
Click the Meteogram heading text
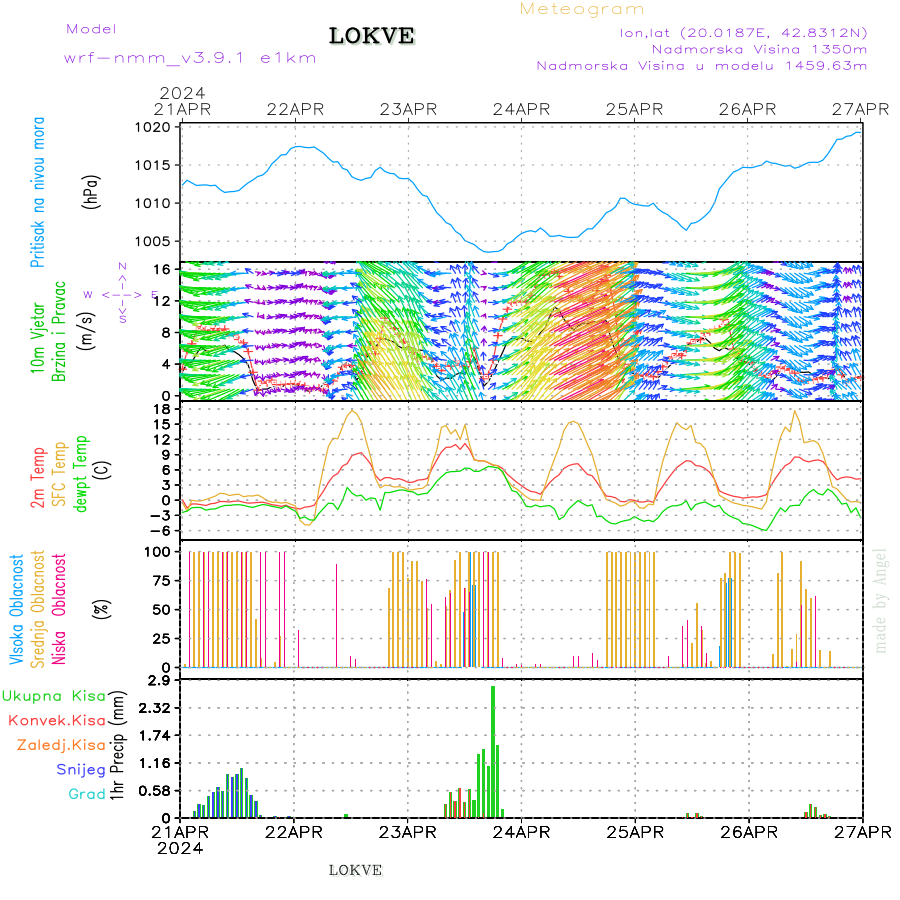pos(581,9)
